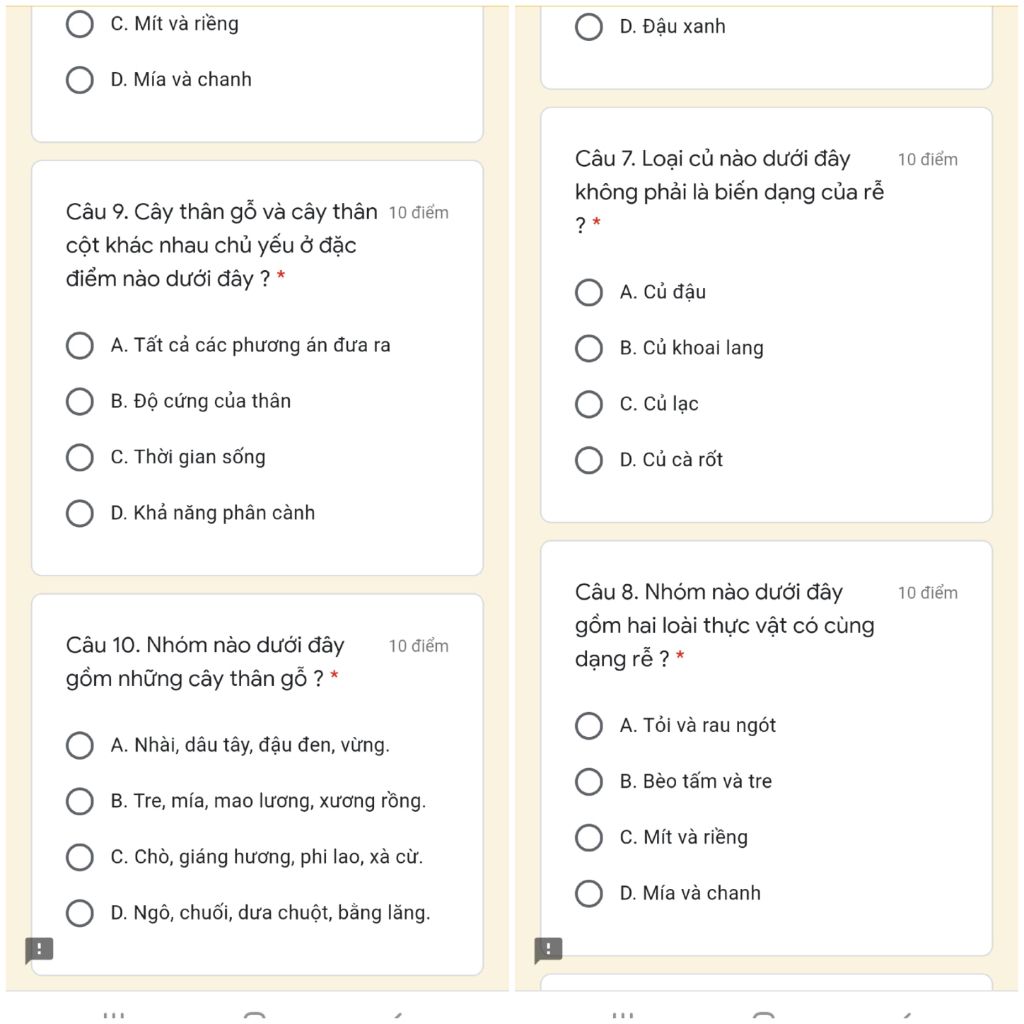
Task: Choose the "D. Đậu xanh" radio option
Action: (590, 27)
